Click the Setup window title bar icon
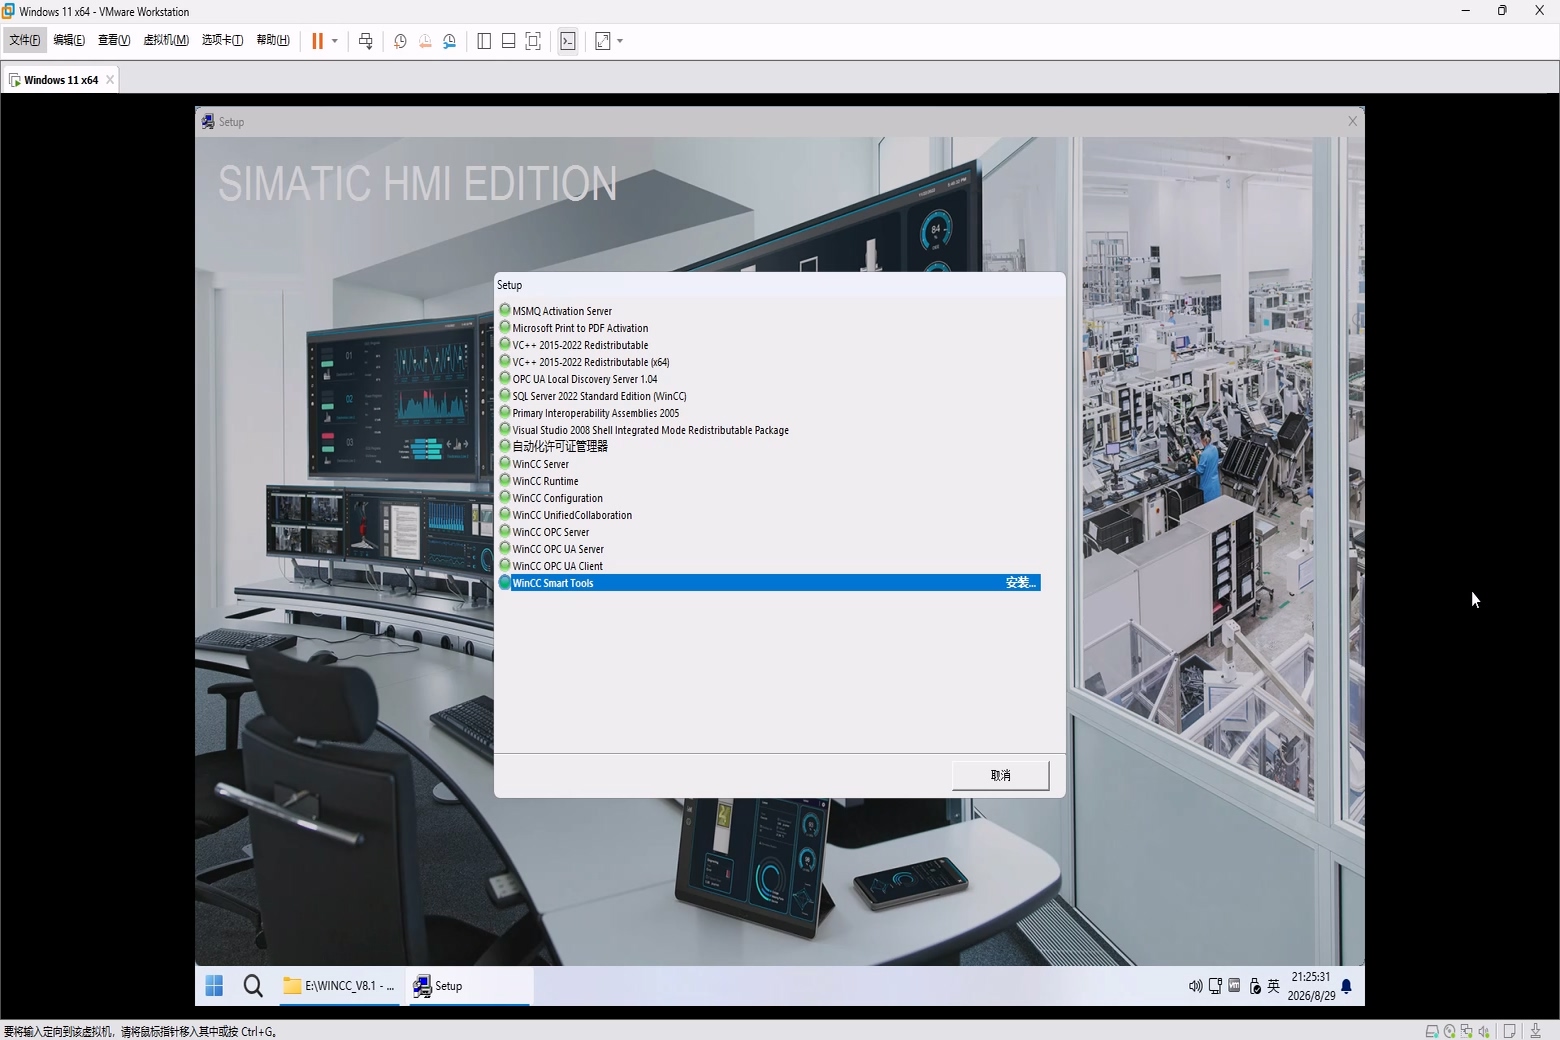The image size is (1560, 1040). tap(208, 121)
